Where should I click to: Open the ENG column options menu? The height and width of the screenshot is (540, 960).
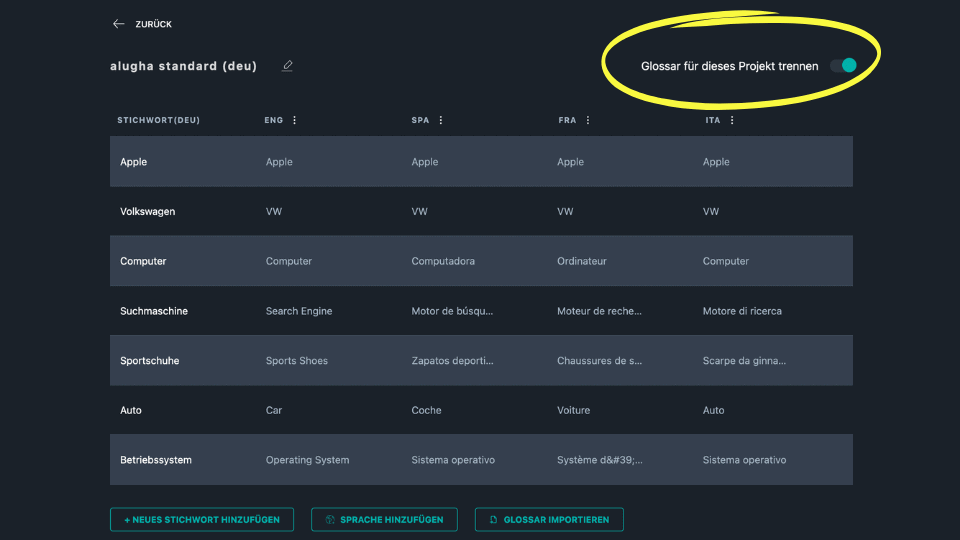(x=294, y=120)
